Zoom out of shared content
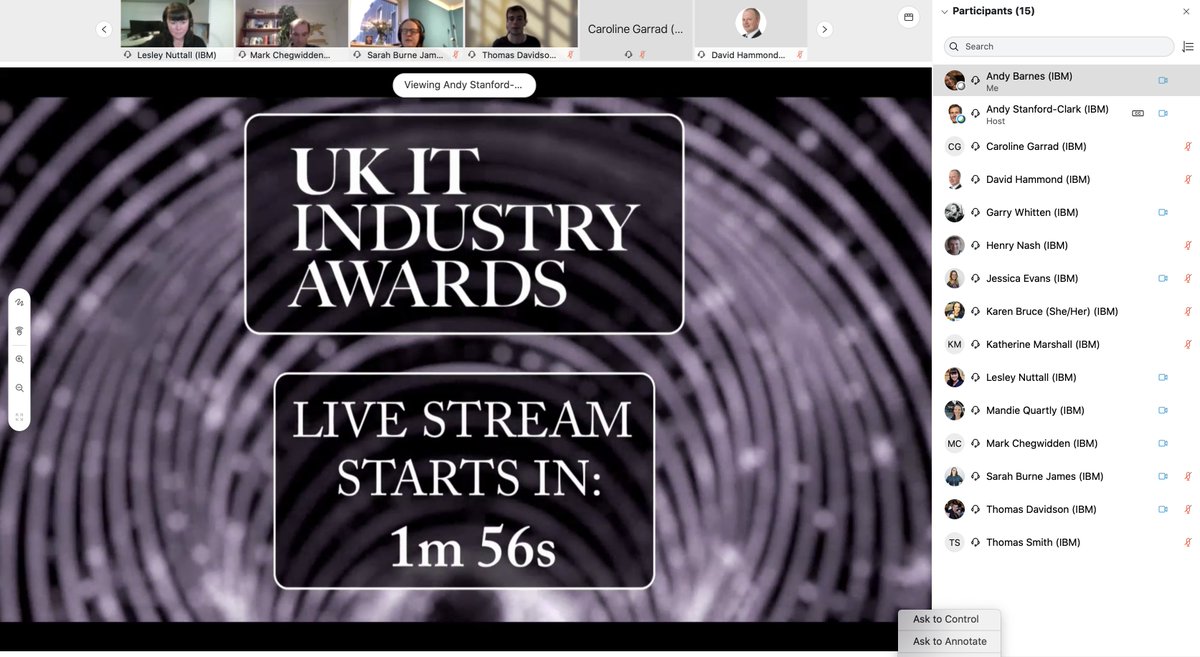The image size is (1200, 657). [x=19, y=388]
